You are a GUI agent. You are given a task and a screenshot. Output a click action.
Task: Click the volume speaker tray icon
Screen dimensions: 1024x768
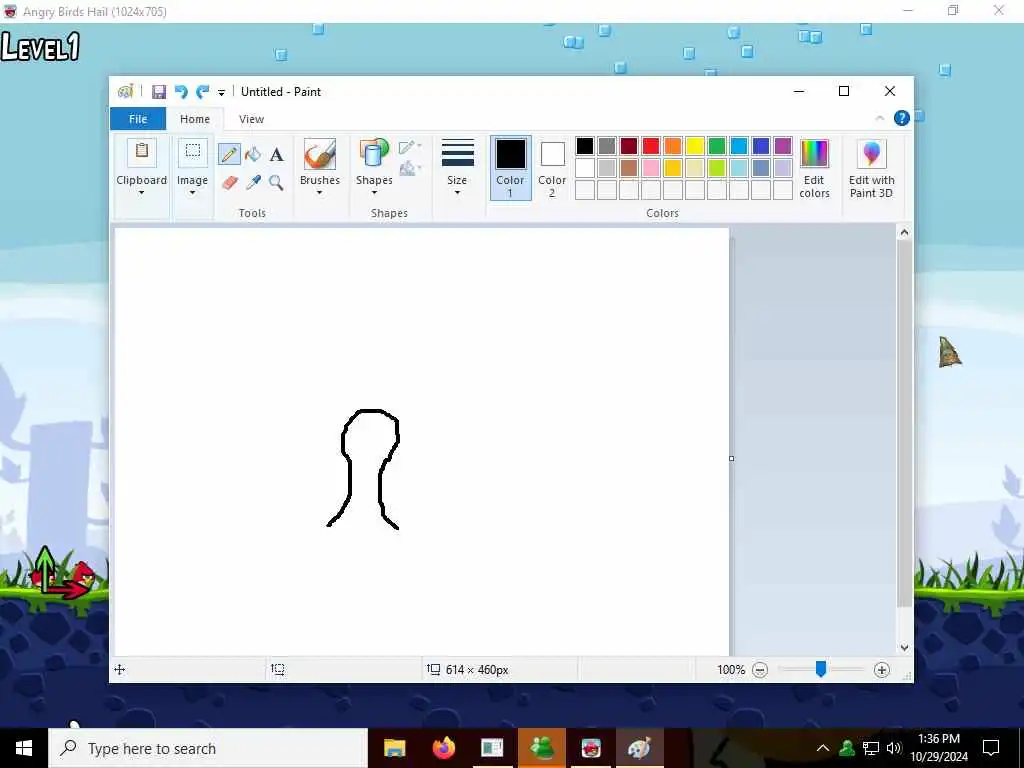pos(894,748)
